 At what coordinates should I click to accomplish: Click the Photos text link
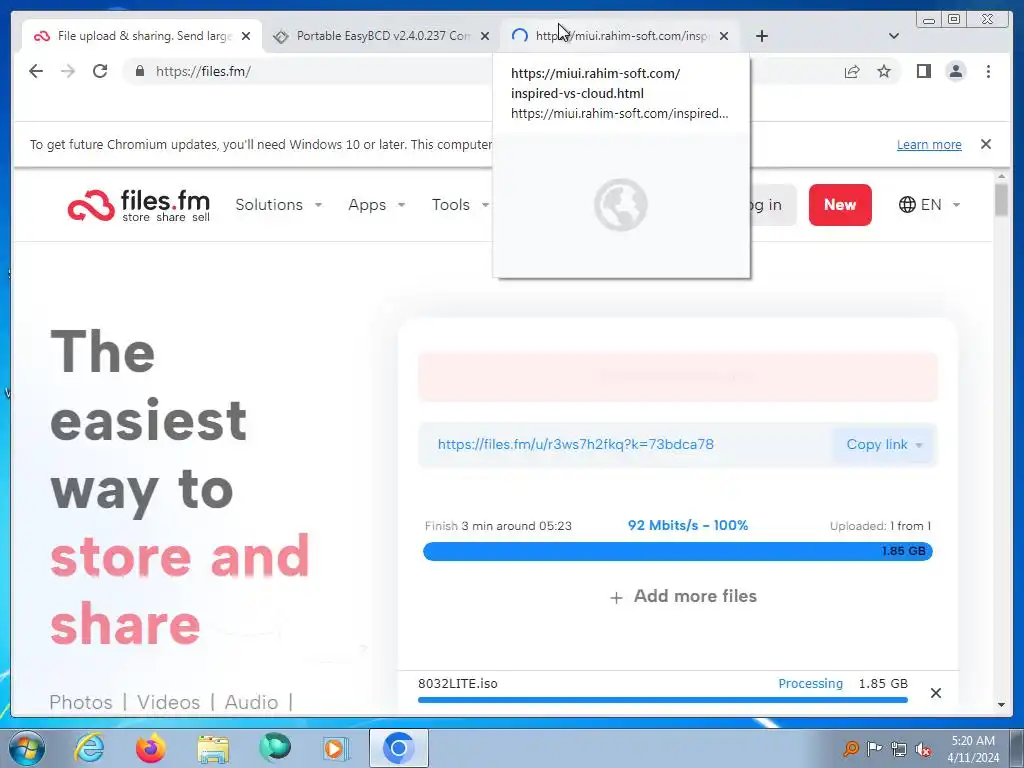[x=81, y=702]
